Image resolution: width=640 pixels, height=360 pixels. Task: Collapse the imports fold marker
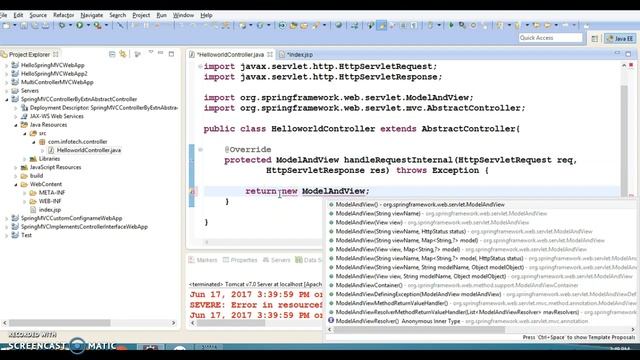pos(200,66)
